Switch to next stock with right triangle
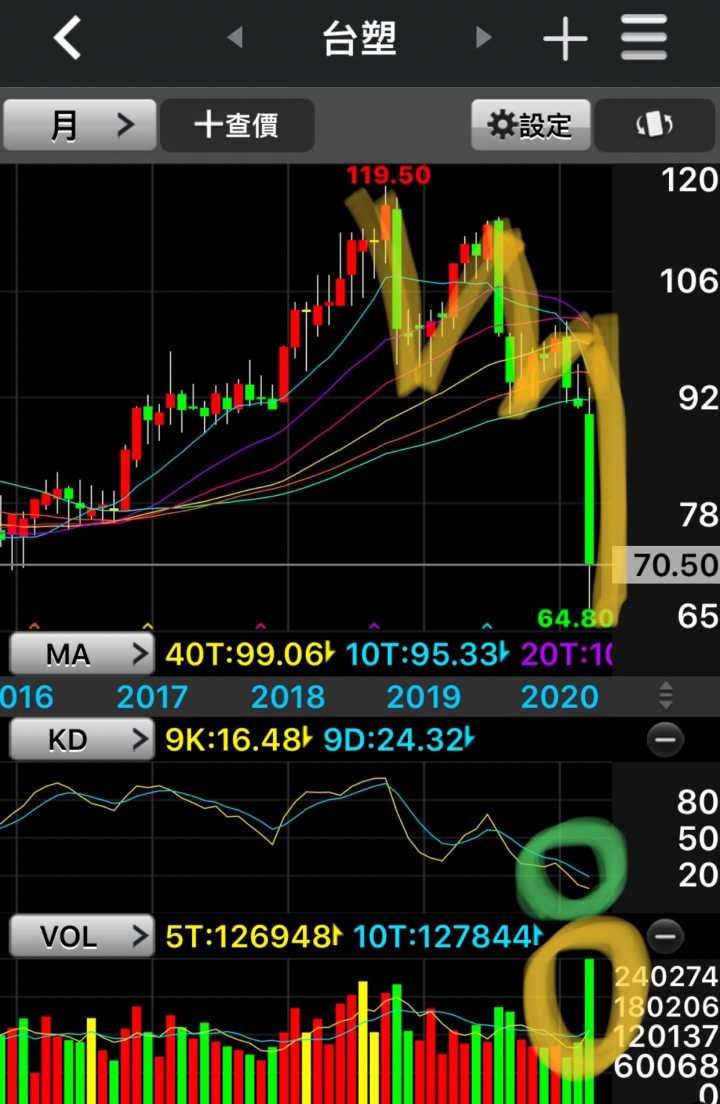The width and height of the screenshot is (720, 1104). [484, 37]
